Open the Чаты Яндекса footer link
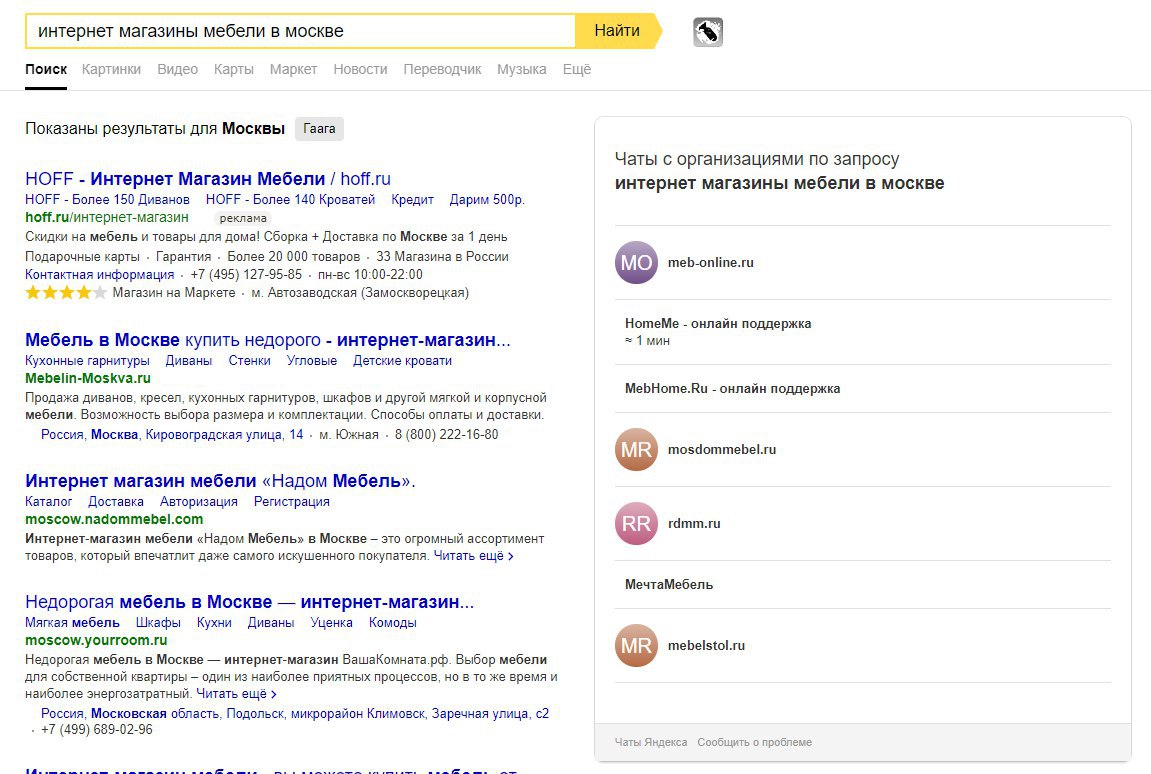1151x774 pixels. pos(651,742)
